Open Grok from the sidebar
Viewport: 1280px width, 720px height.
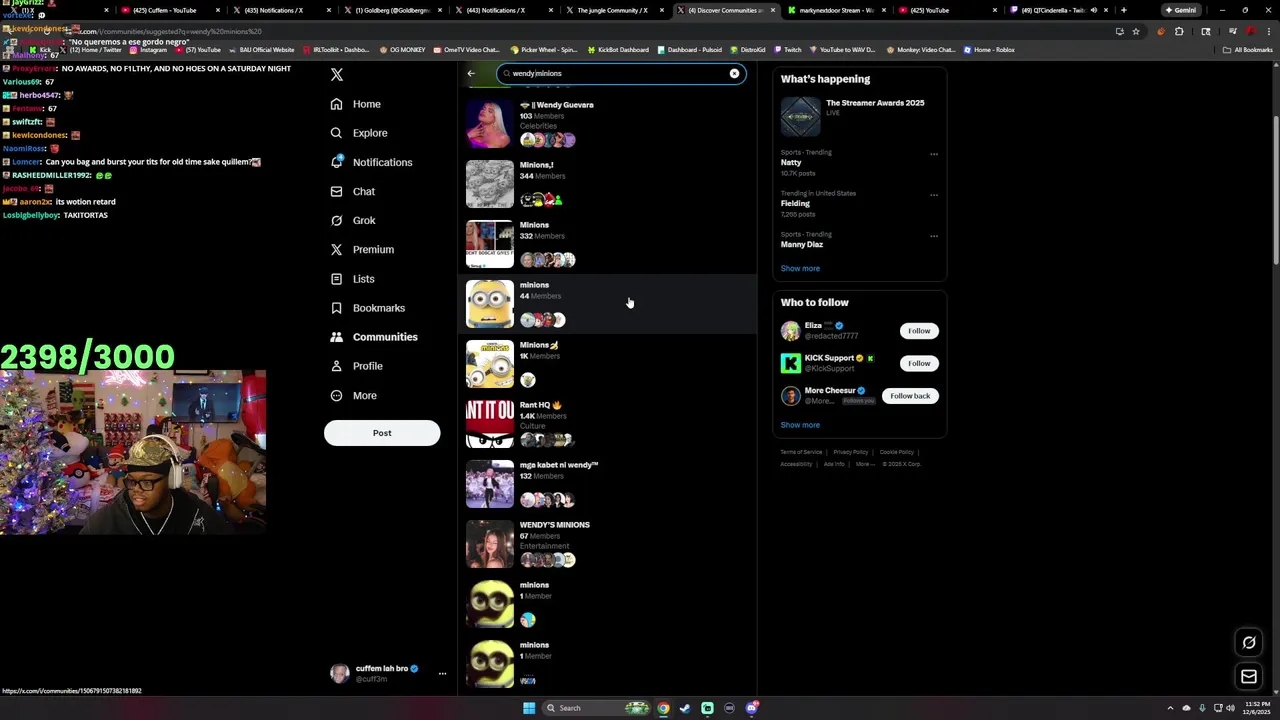(x=352, y=220)
